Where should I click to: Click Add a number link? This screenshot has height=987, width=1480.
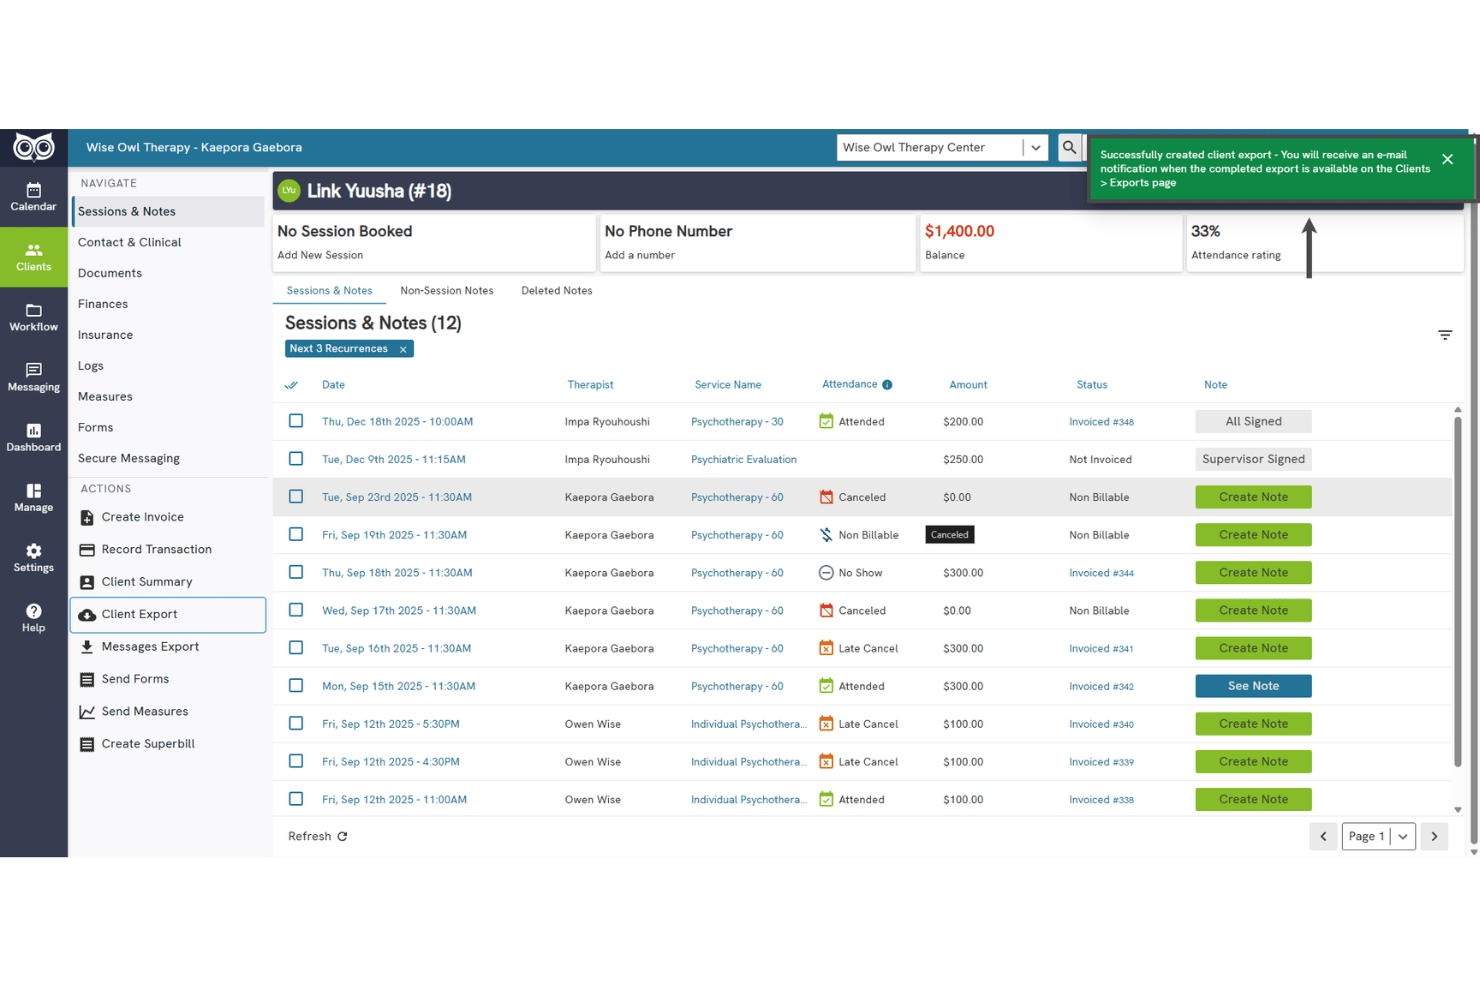(640, 255)
